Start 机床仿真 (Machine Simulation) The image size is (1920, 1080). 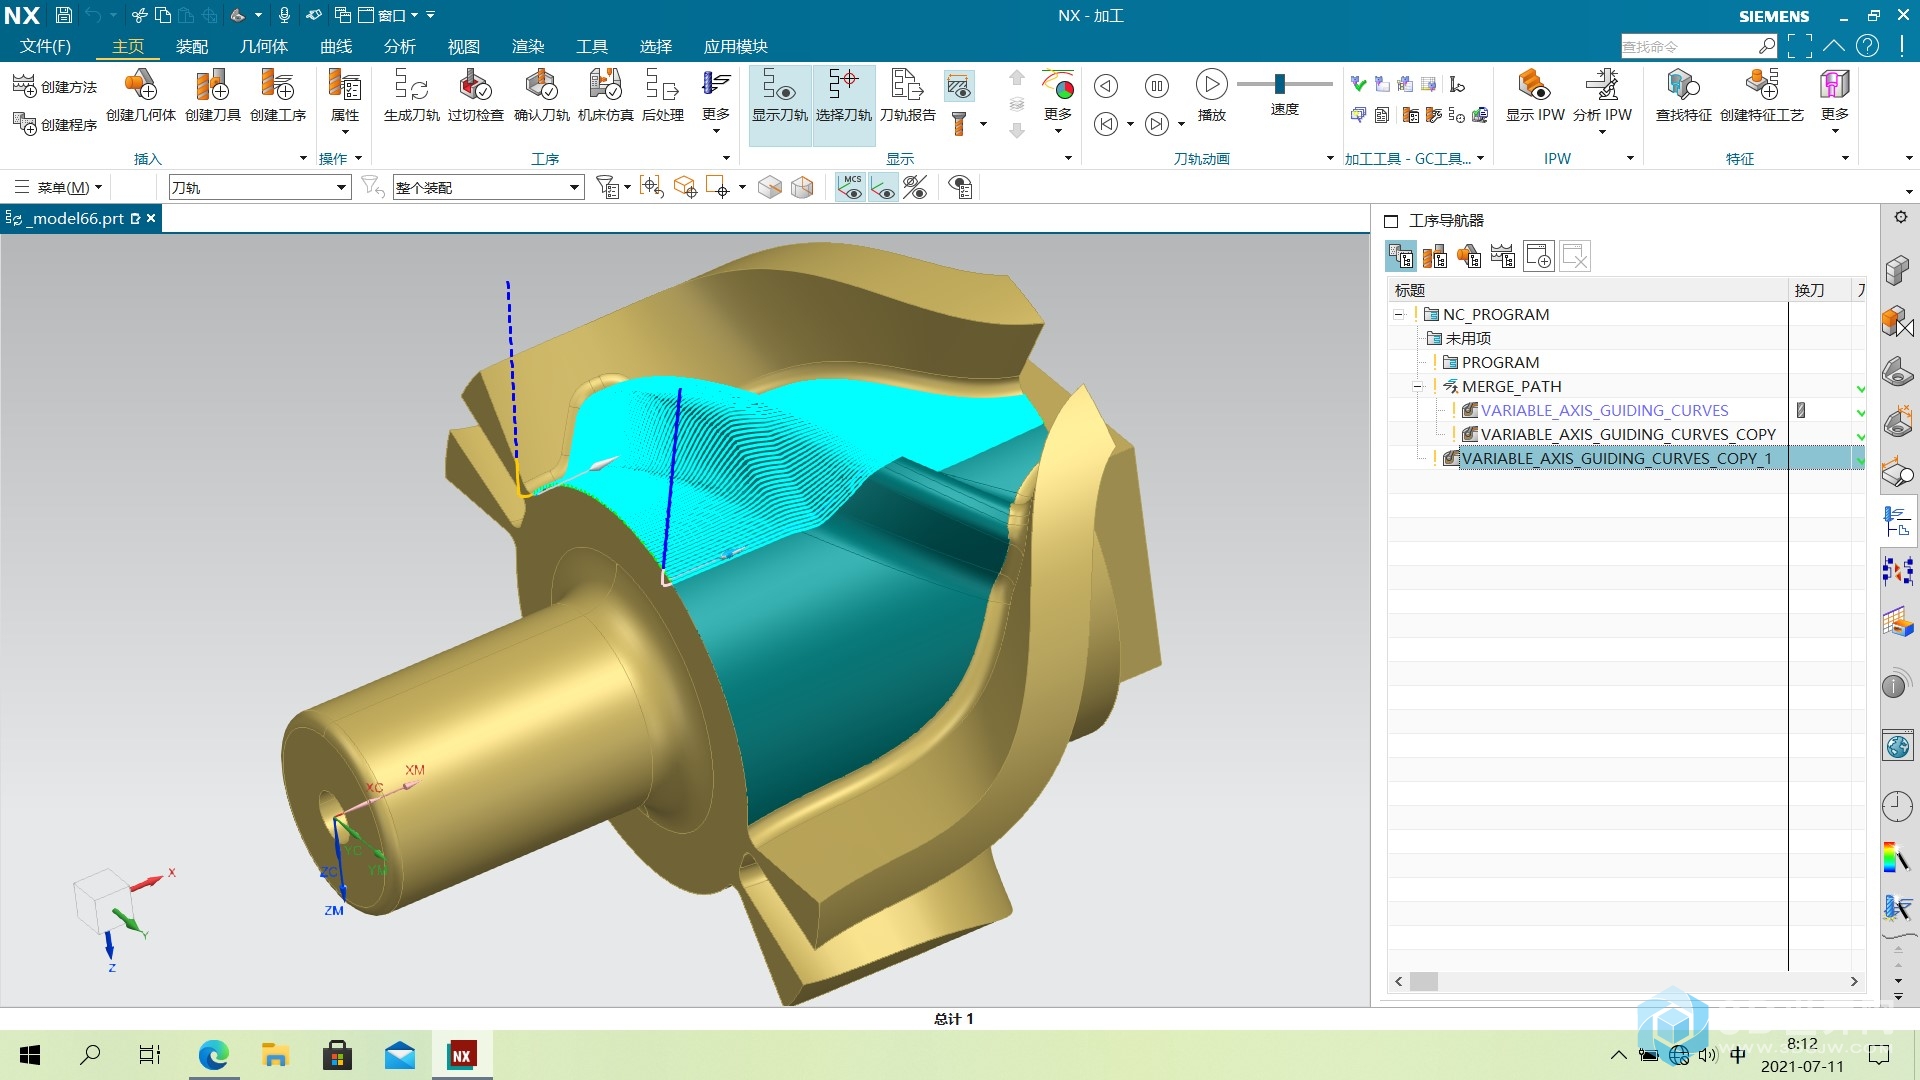606,96
